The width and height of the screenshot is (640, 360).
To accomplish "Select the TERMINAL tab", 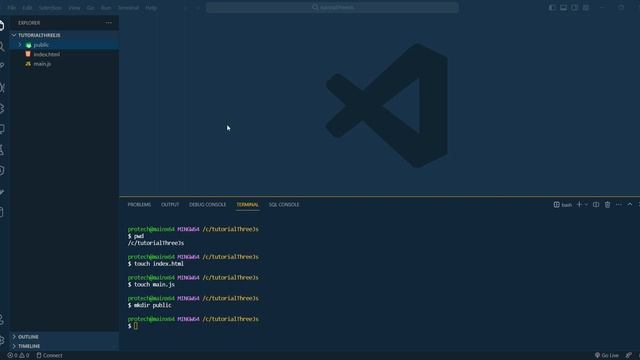I will pos(247,204).
